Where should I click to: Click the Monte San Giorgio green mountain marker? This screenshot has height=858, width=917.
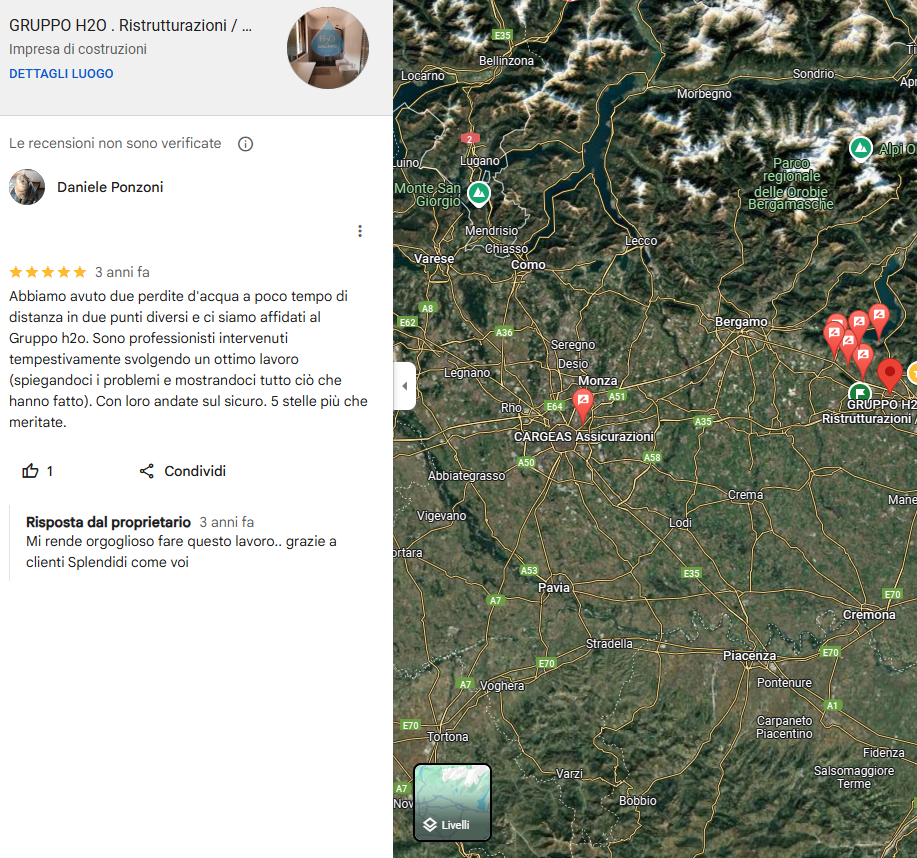click(479, 194)
